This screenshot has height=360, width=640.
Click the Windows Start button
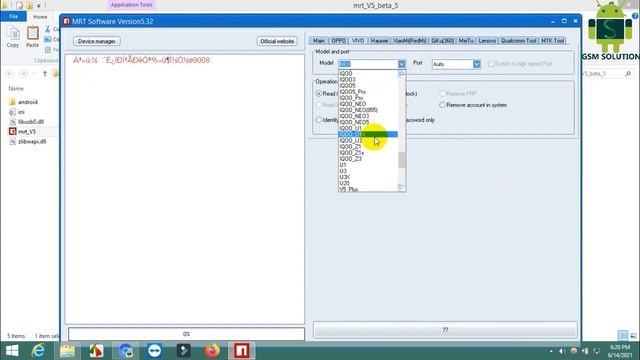point(12,351)
